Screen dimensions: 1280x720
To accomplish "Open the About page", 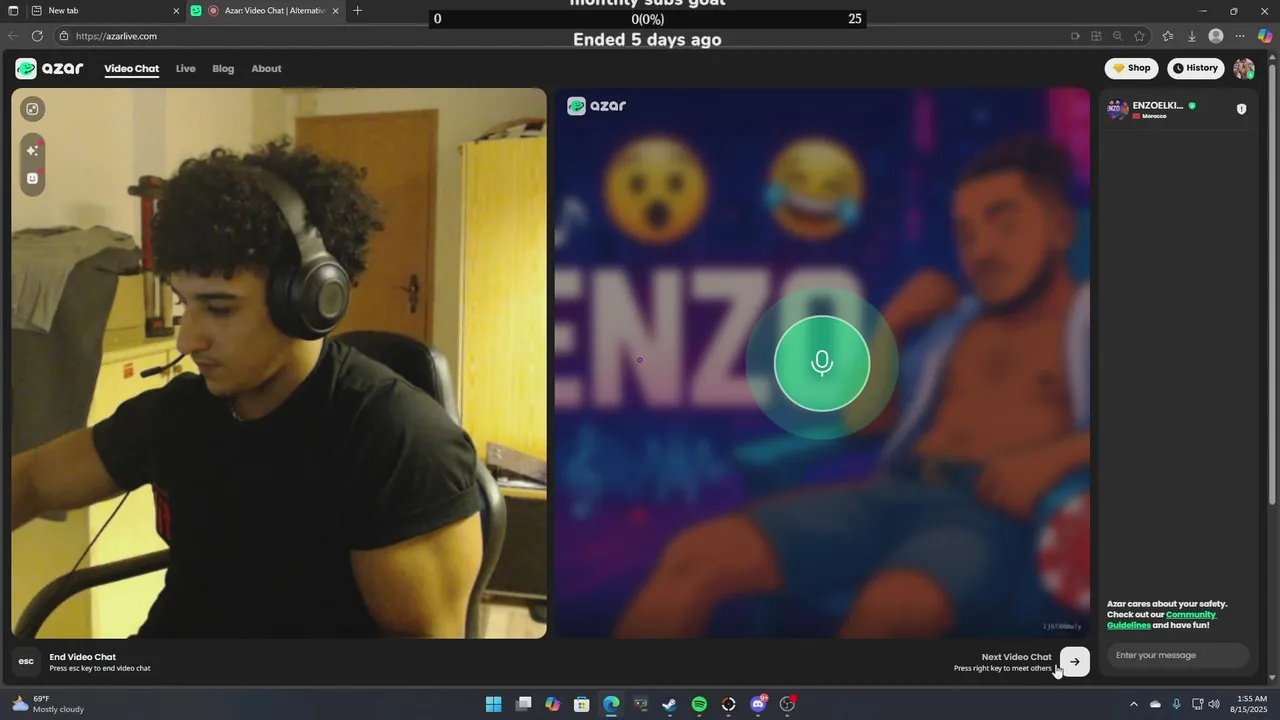I will tap(266, 69).
